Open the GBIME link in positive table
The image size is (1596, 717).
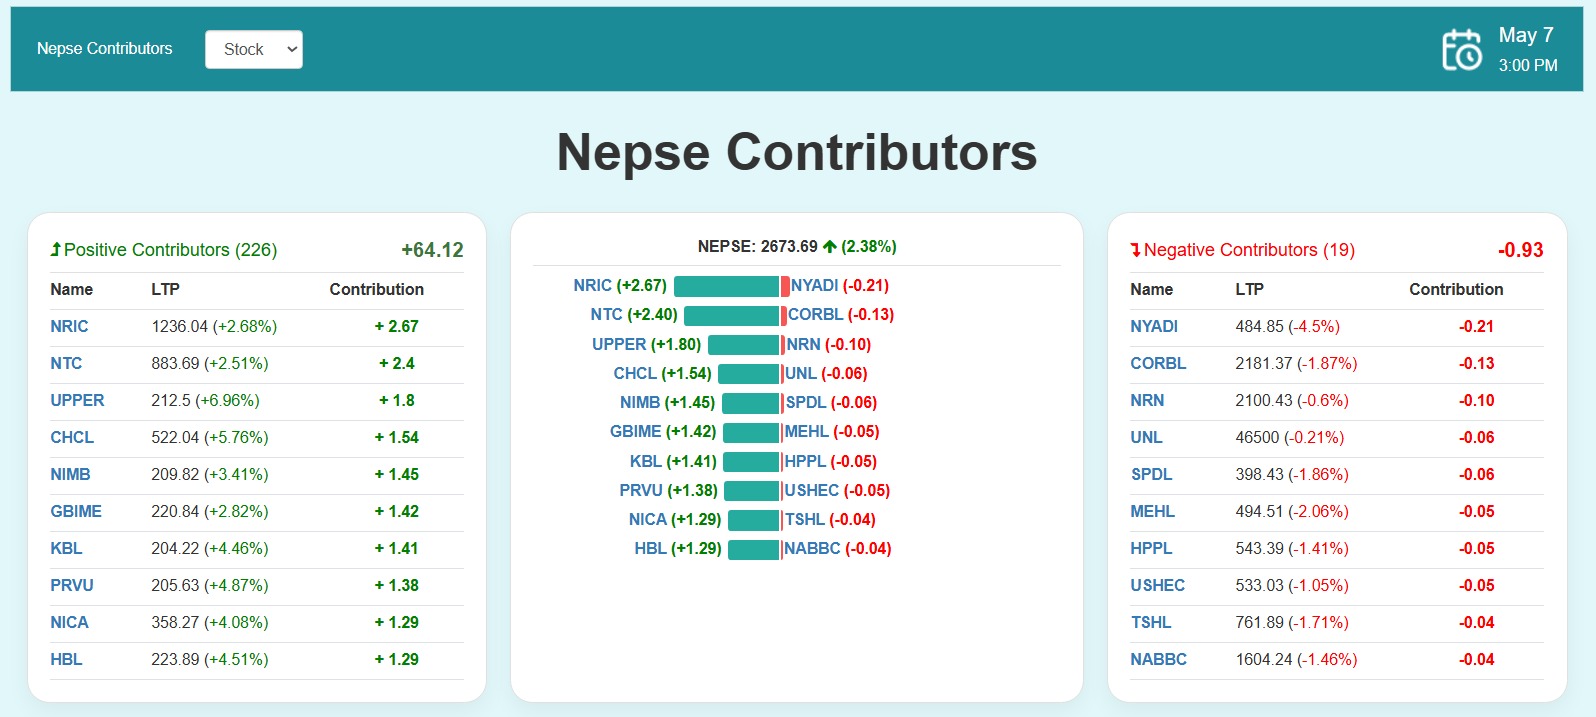pos(76,512)
